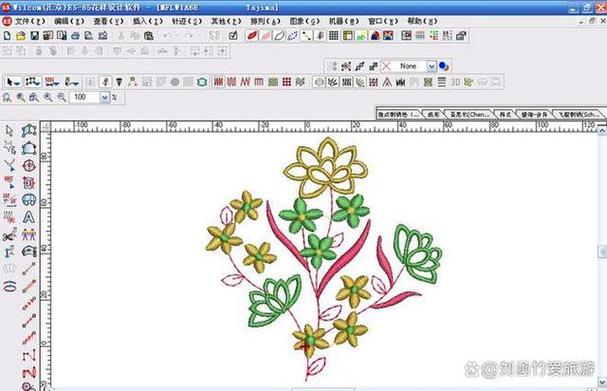Click the Print icon in toolbar

tap(75, 36)
